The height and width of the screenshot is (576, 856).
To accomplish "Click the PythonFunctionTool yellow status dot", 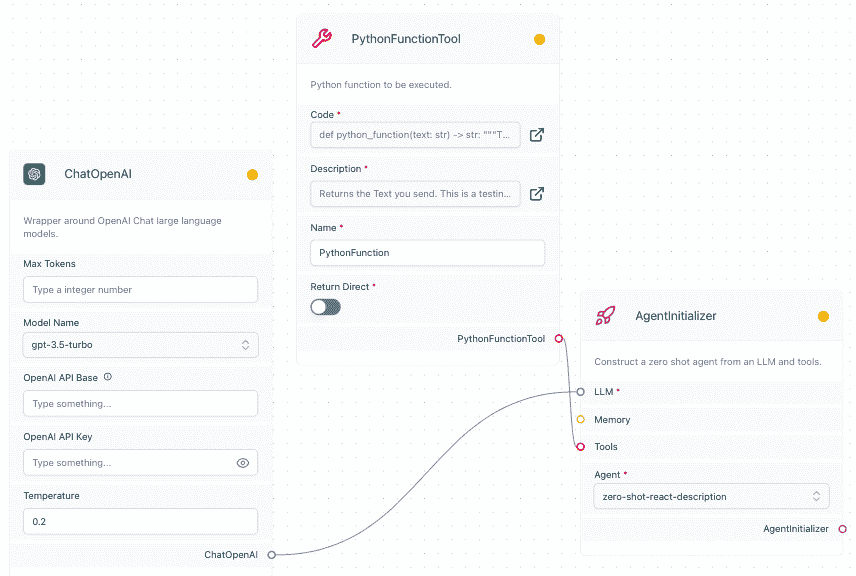I will point(539,39).
